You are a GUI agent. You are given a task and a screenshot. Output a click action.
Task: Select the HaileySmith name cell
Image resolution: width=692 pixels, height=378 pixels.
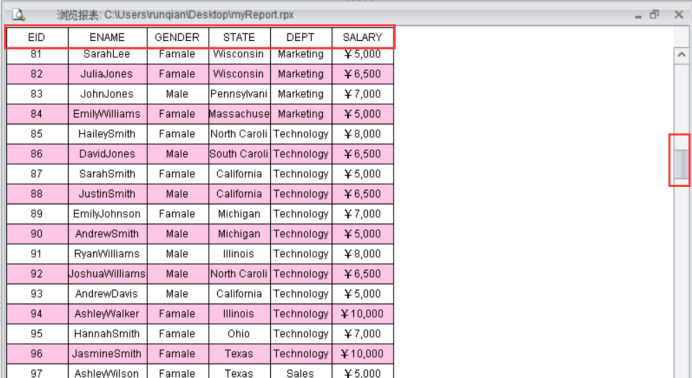pos(108,134)
